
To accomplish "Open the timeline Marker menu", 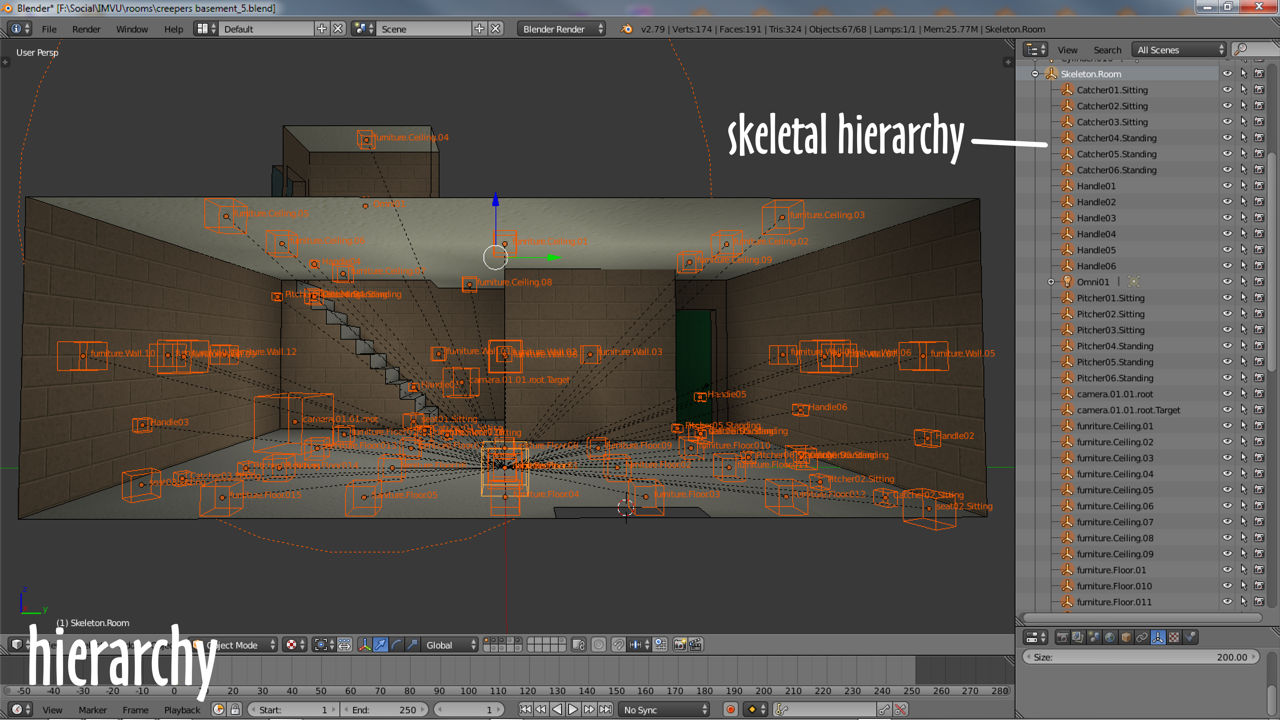I will [92, 710].
